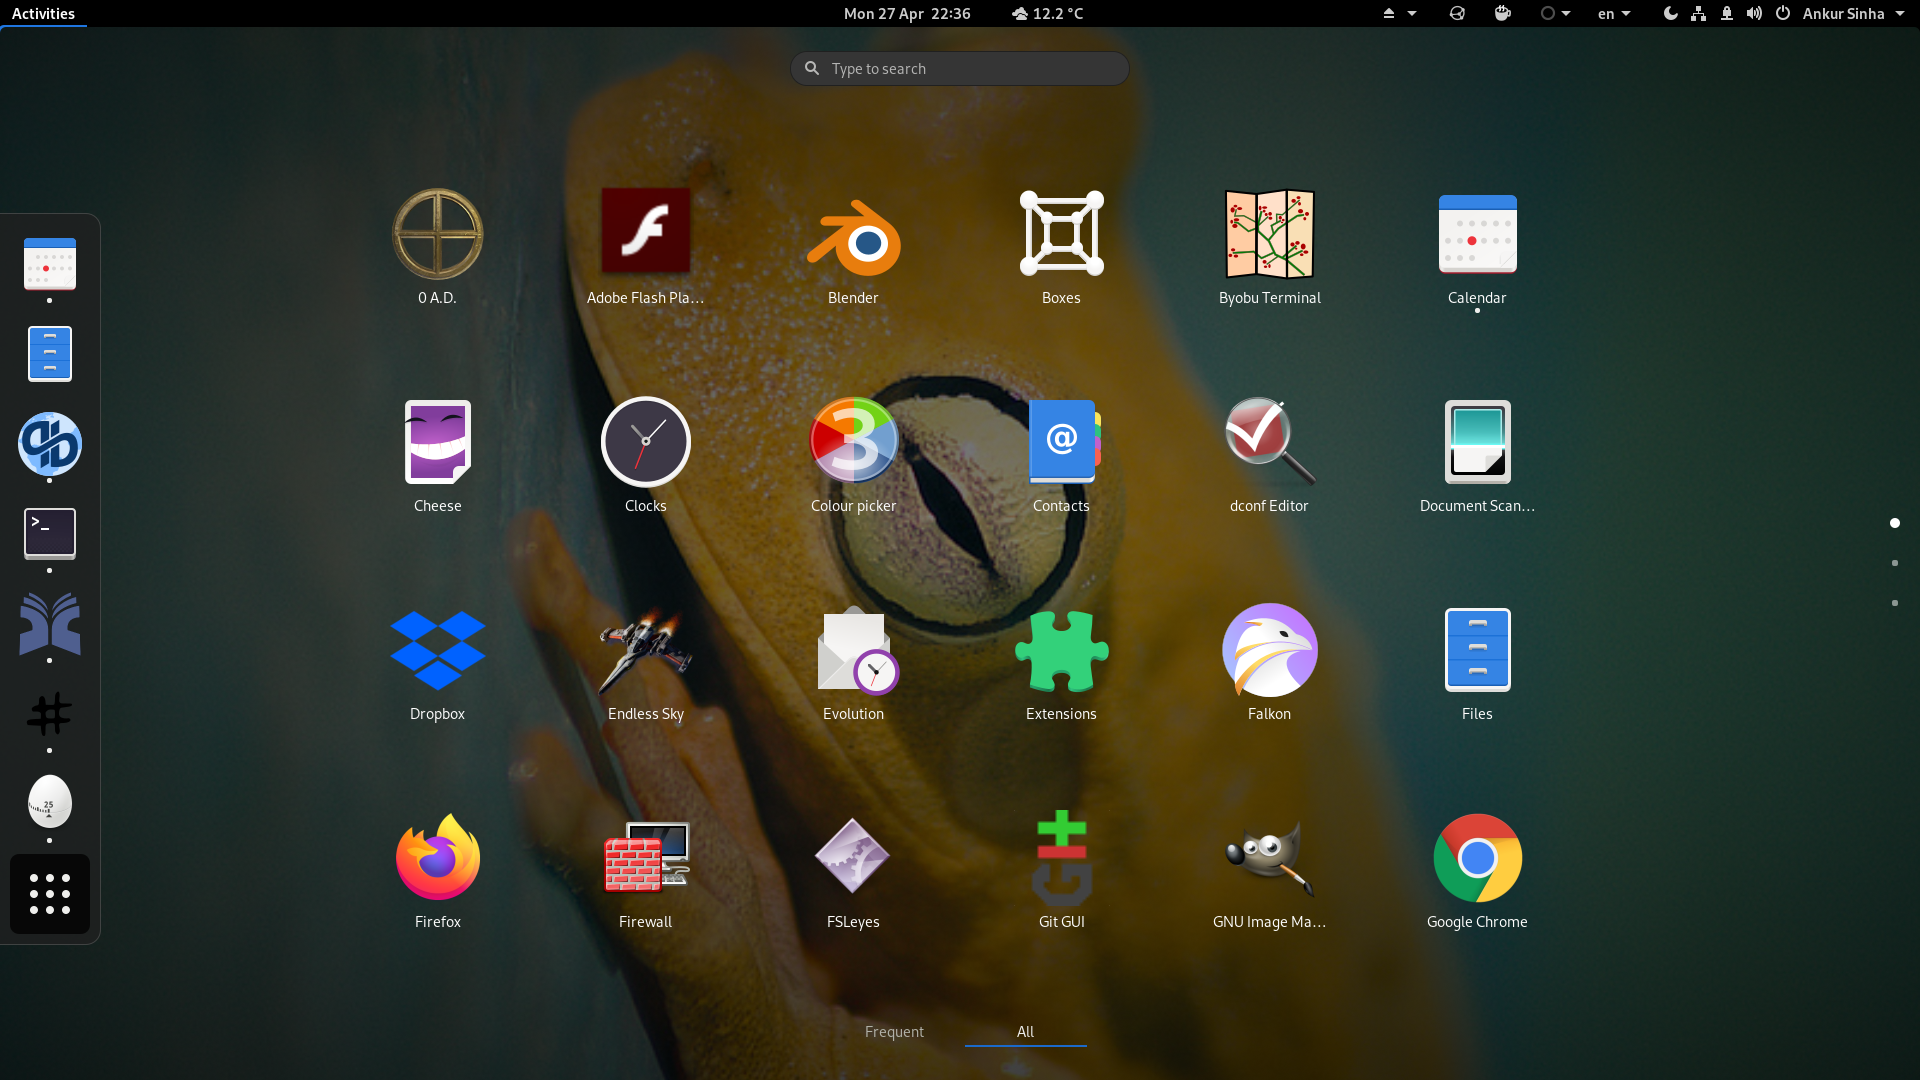Click the search input field
Image resolution: width=1920 pixels, height=1080 pixels.
pos(960,67)
